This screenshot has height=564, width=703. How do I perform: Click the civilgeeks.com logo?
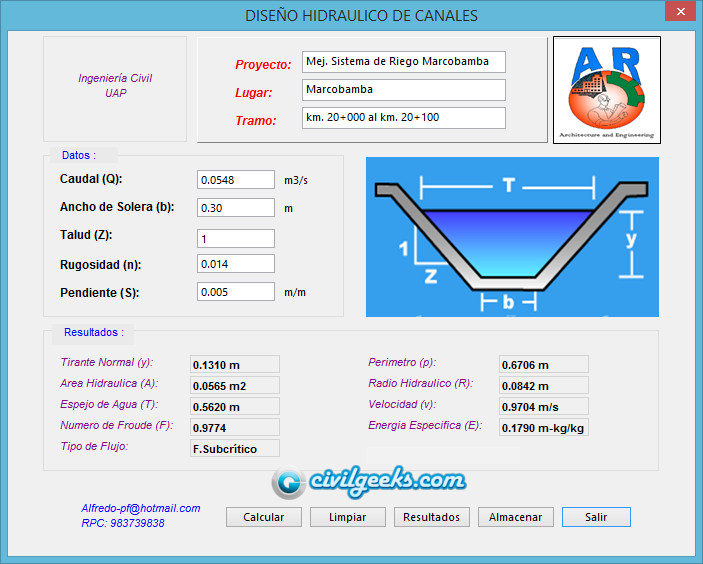tap(369, 482)
